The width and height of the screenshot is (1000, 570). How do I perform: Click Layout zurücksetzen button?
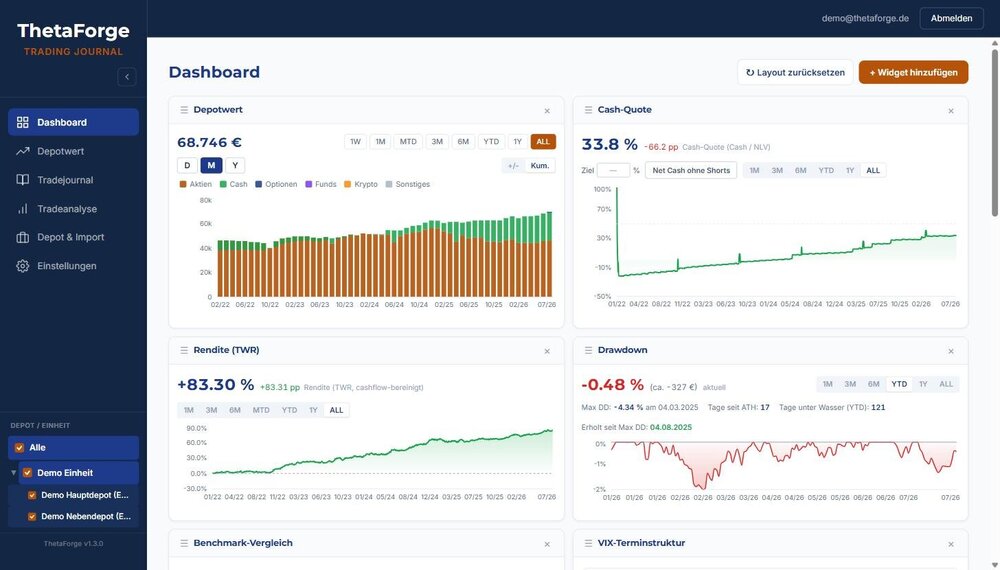click(795, 73)
